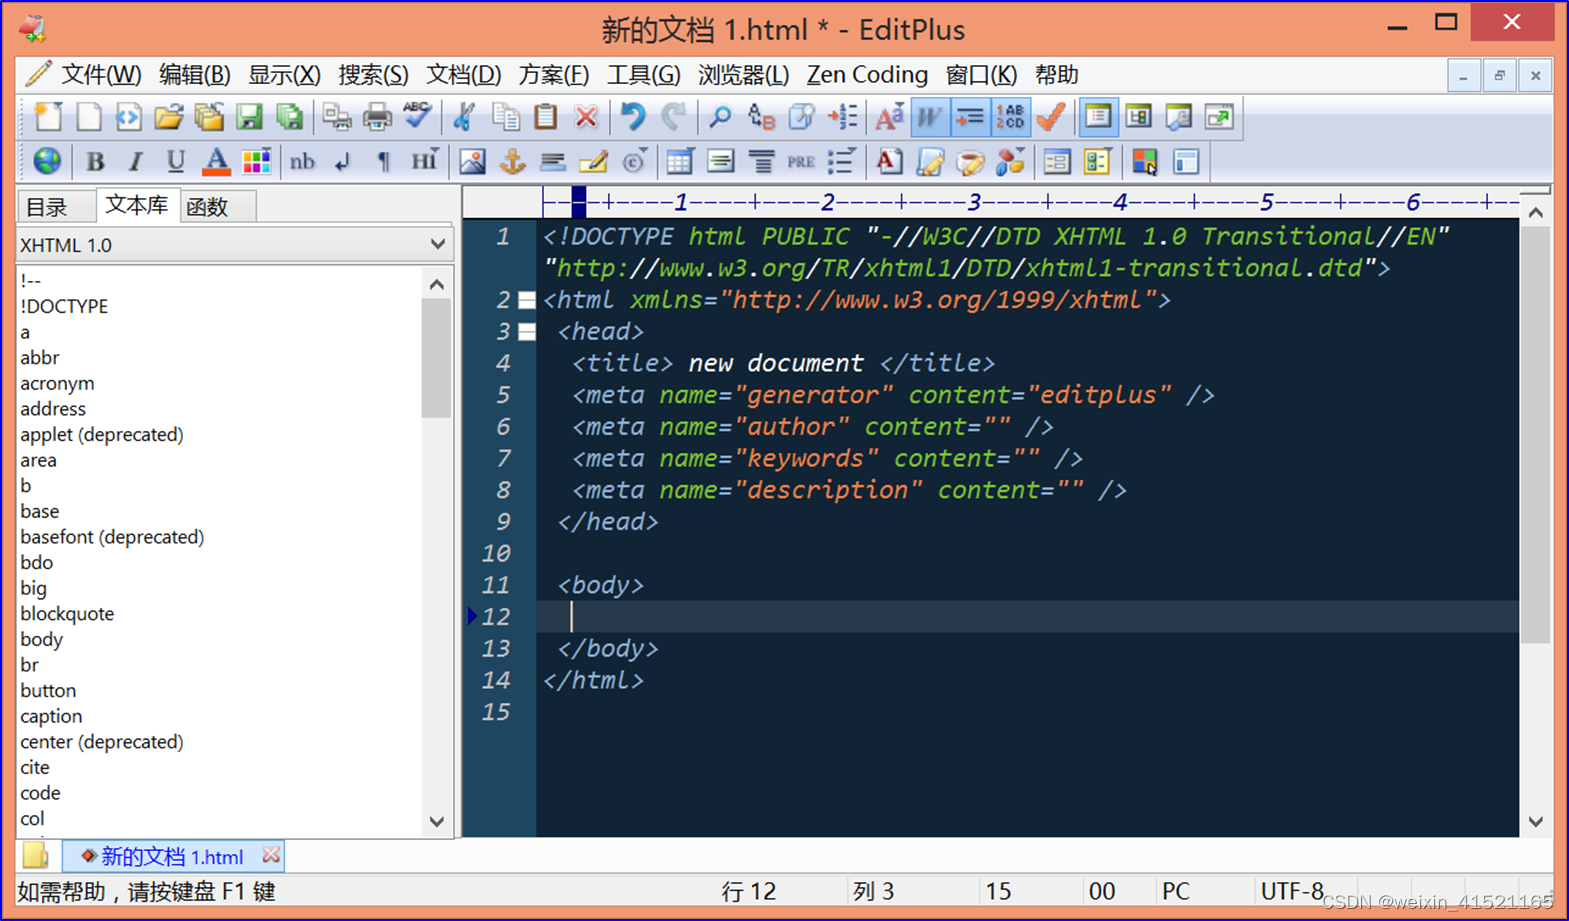Print the document using the printer icon

[377, 117]
